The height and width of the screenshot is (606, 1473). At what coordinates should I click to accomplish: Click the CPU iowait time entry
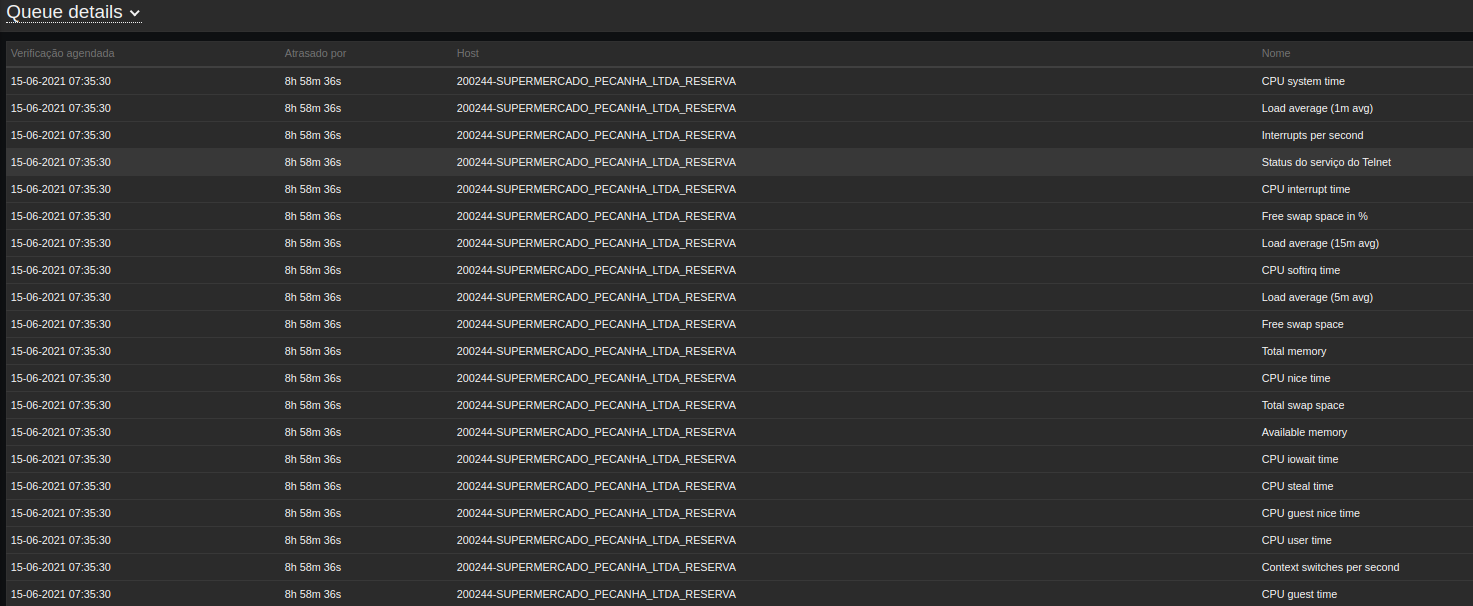(x=1300, y=459)
